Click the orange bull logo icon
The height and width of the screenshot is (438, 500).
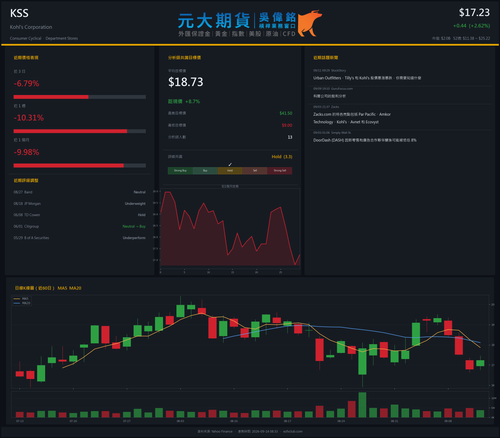tap(310, 23)
